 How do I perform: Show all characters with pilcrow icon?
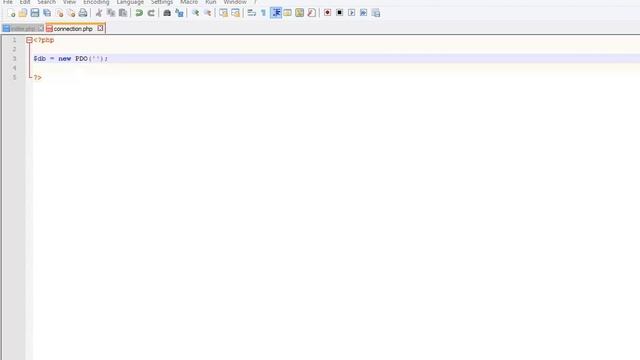pos(264,13)
